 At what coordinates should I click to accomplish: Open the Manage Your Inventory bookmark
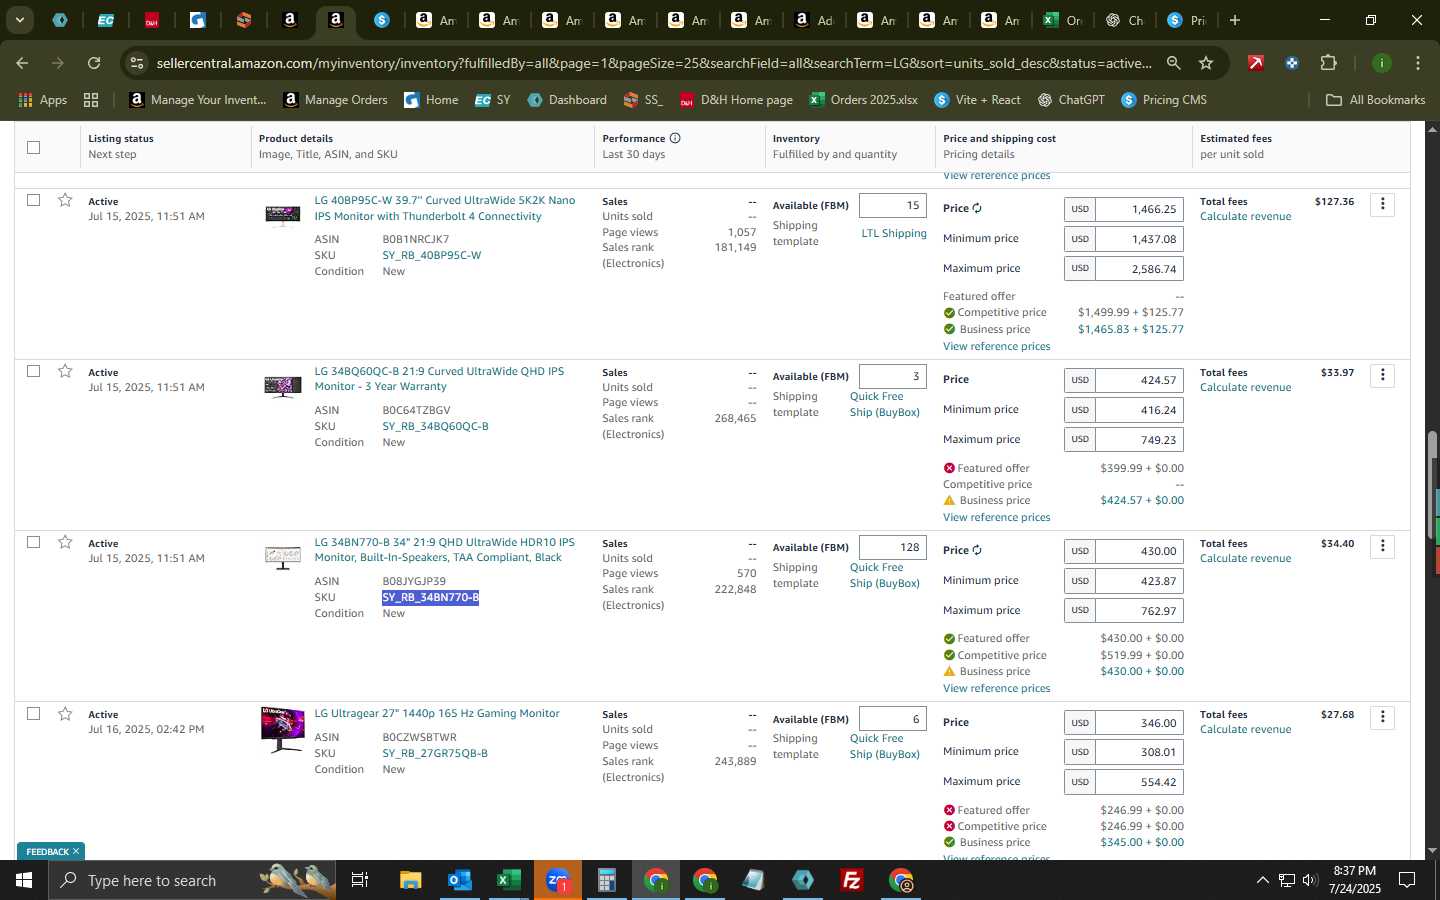pyautogui.click(x=198, y=100)
